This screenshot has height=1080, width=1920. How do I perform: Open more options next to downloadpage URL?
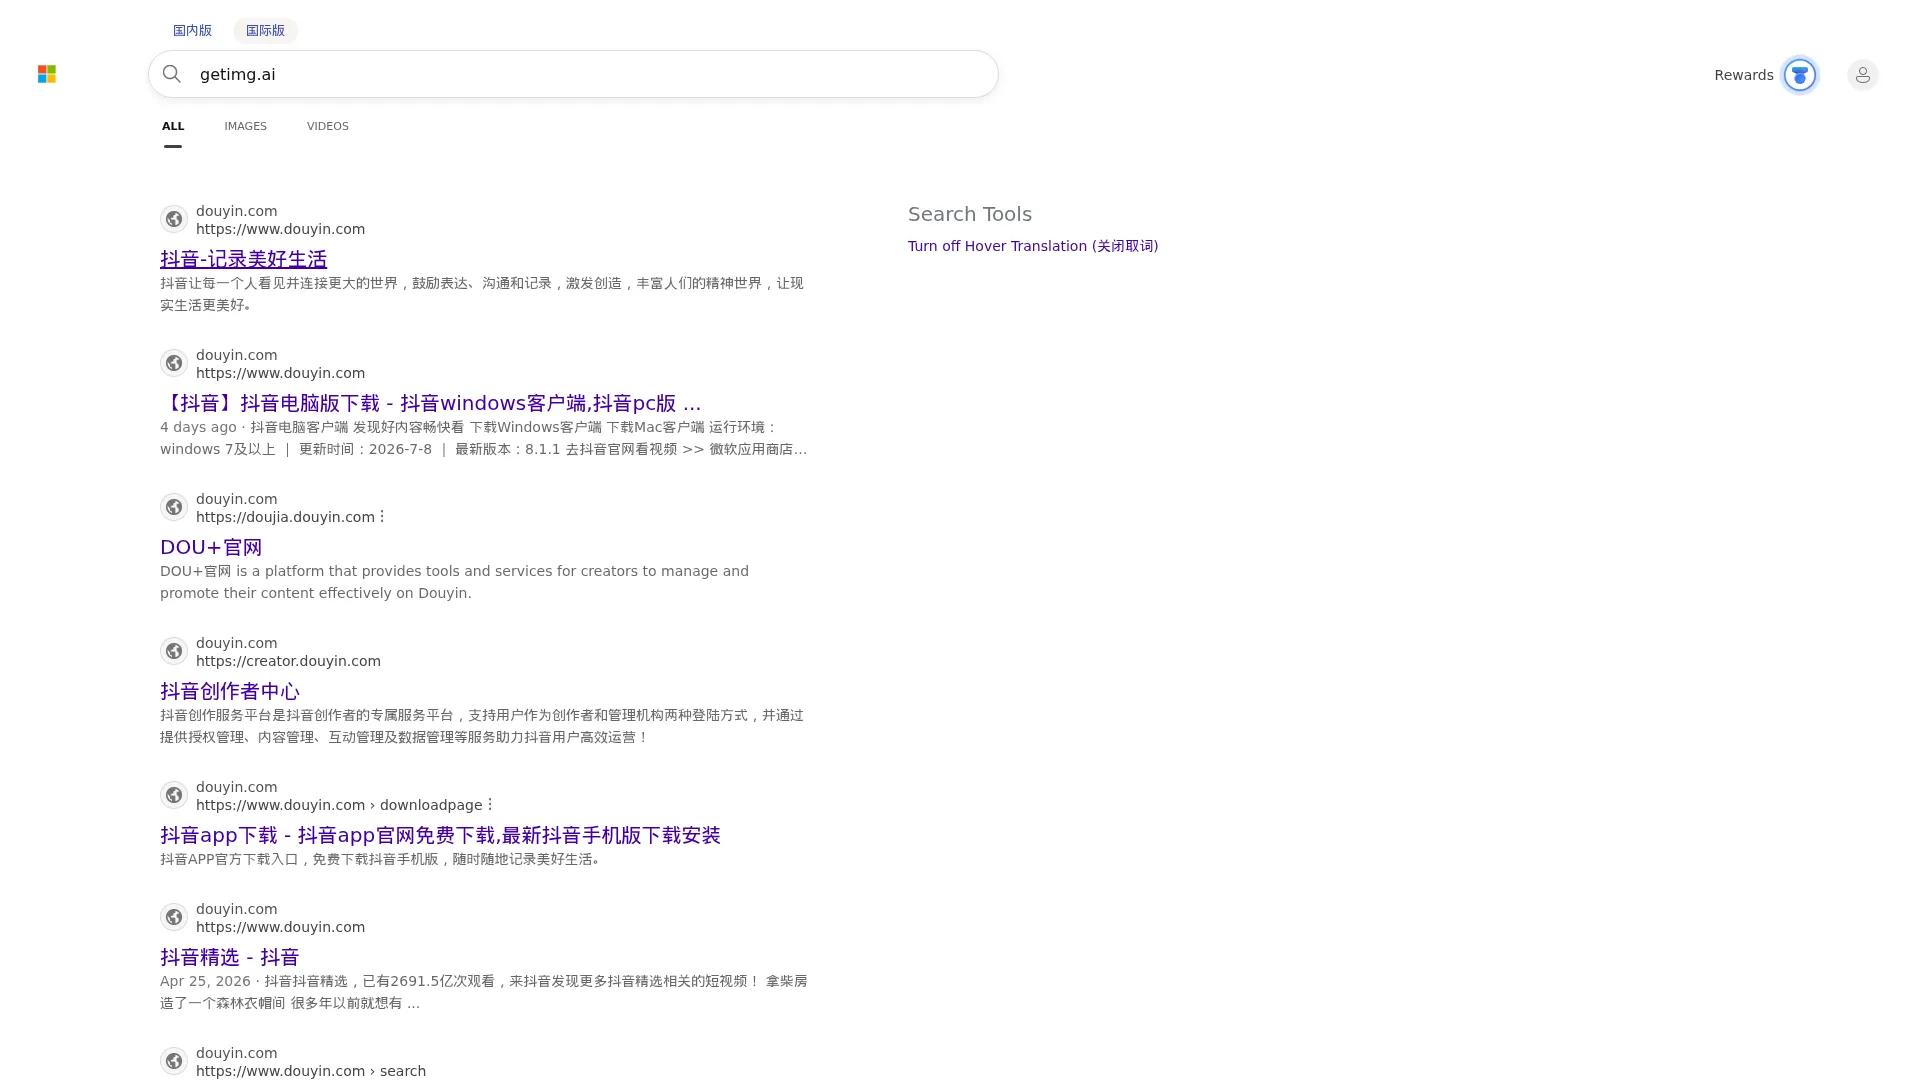(x=490, y=804)
